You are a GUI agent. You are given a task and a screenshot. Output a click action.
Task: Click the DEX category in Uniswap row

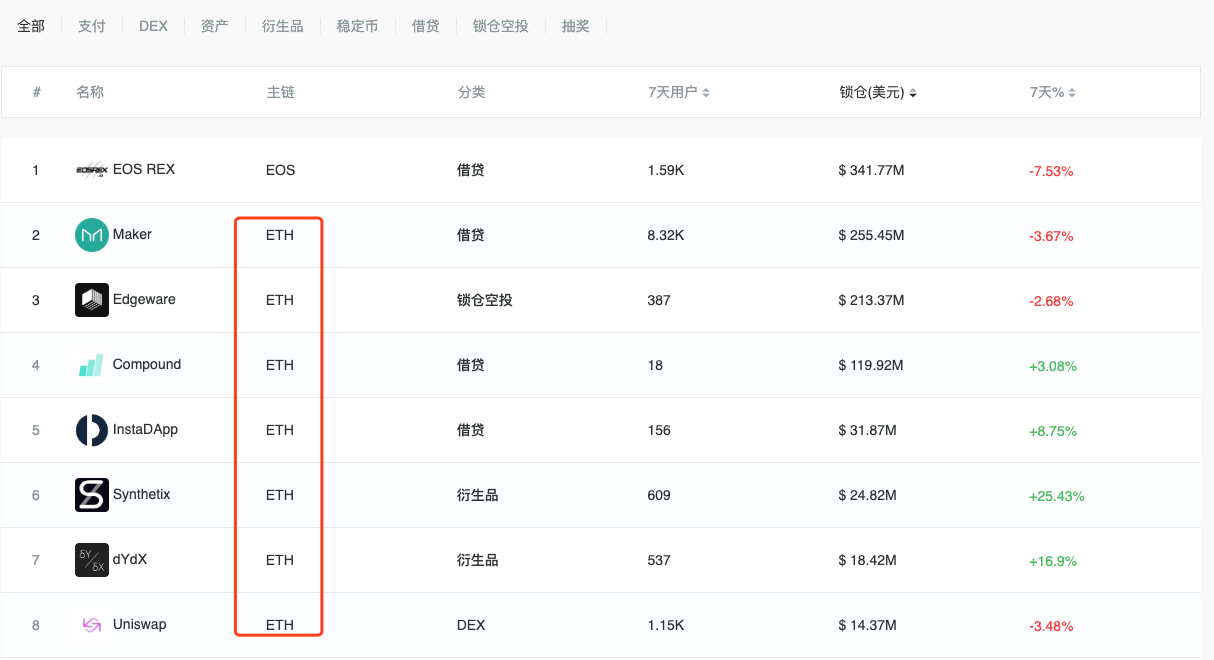(471, 625)
